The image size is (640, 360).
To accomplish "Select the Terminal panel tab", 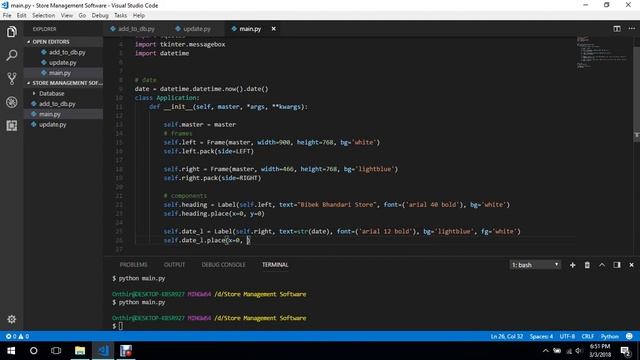I will tap(275, 265).
